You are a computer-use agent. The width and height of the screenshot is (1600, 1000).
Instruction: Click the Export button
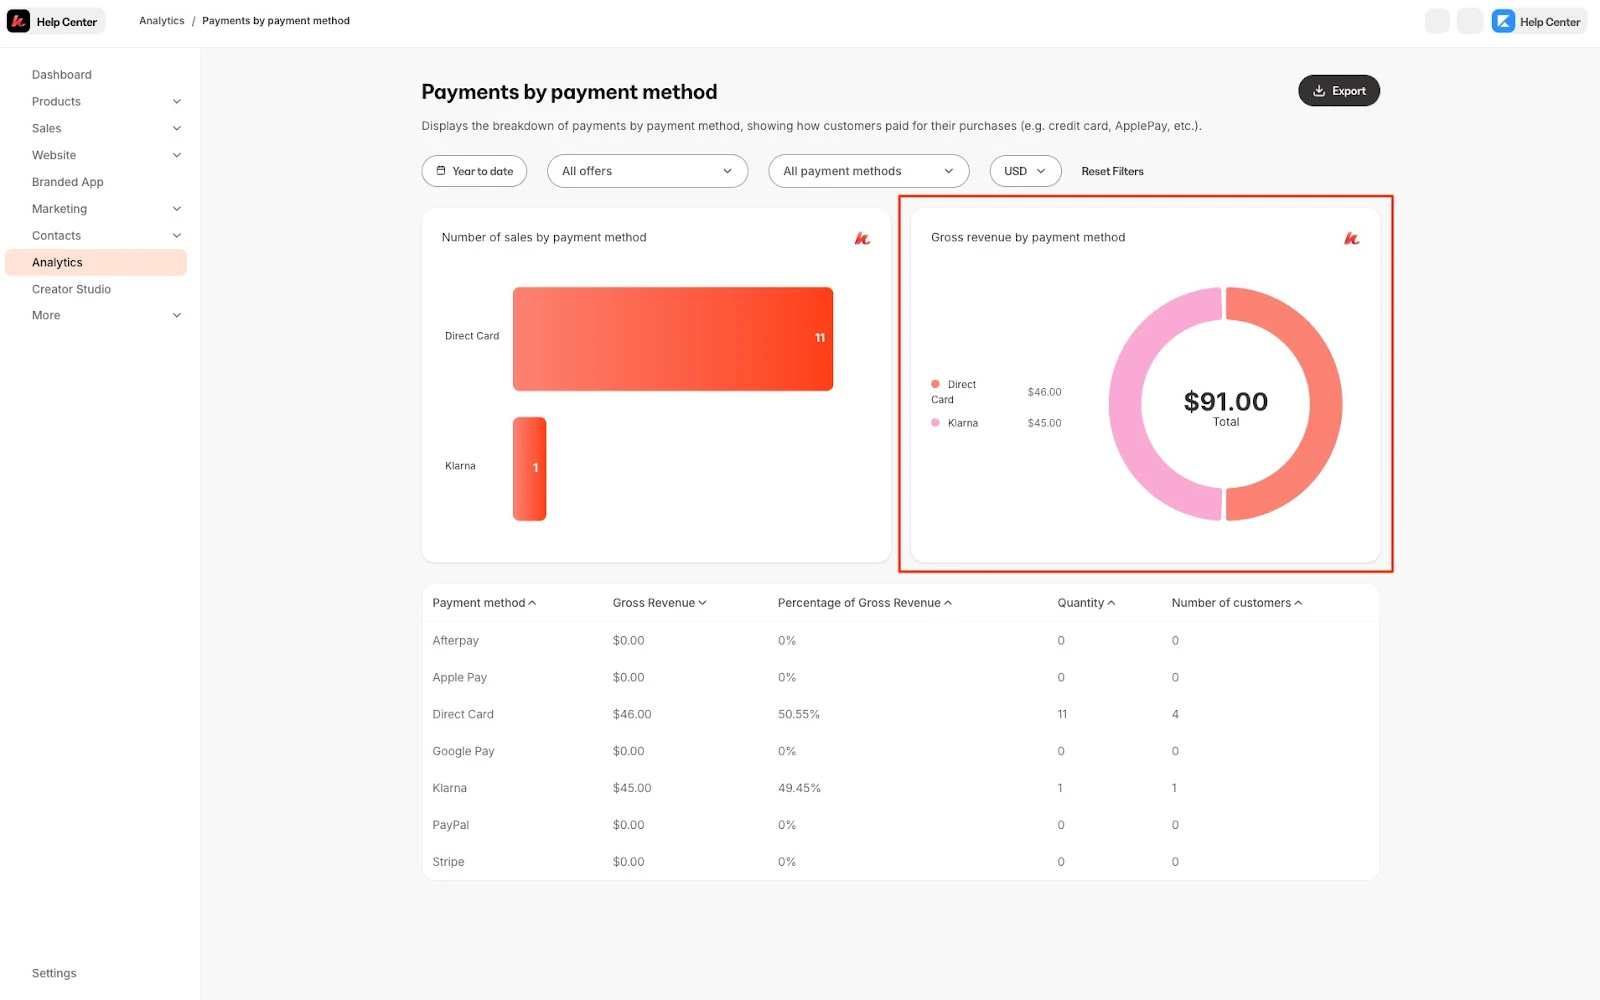pyautogui.click(x=1339, y=90)
